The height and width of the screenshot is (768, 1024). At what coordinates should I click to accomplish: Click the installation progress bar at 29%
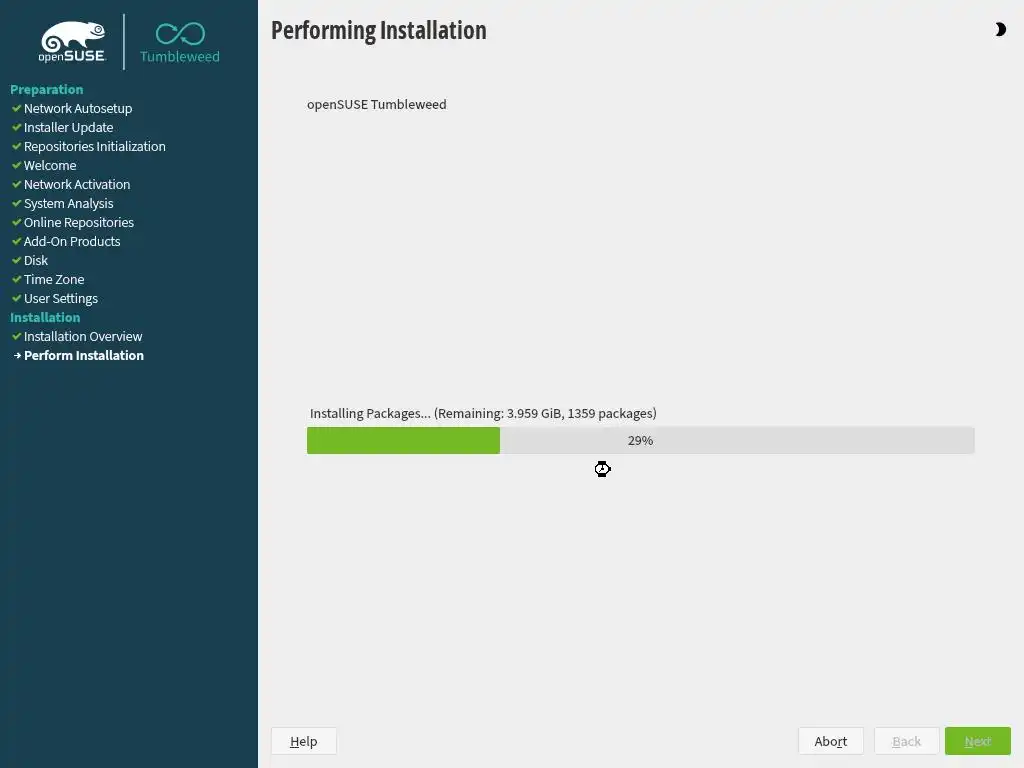click(641, 440)
